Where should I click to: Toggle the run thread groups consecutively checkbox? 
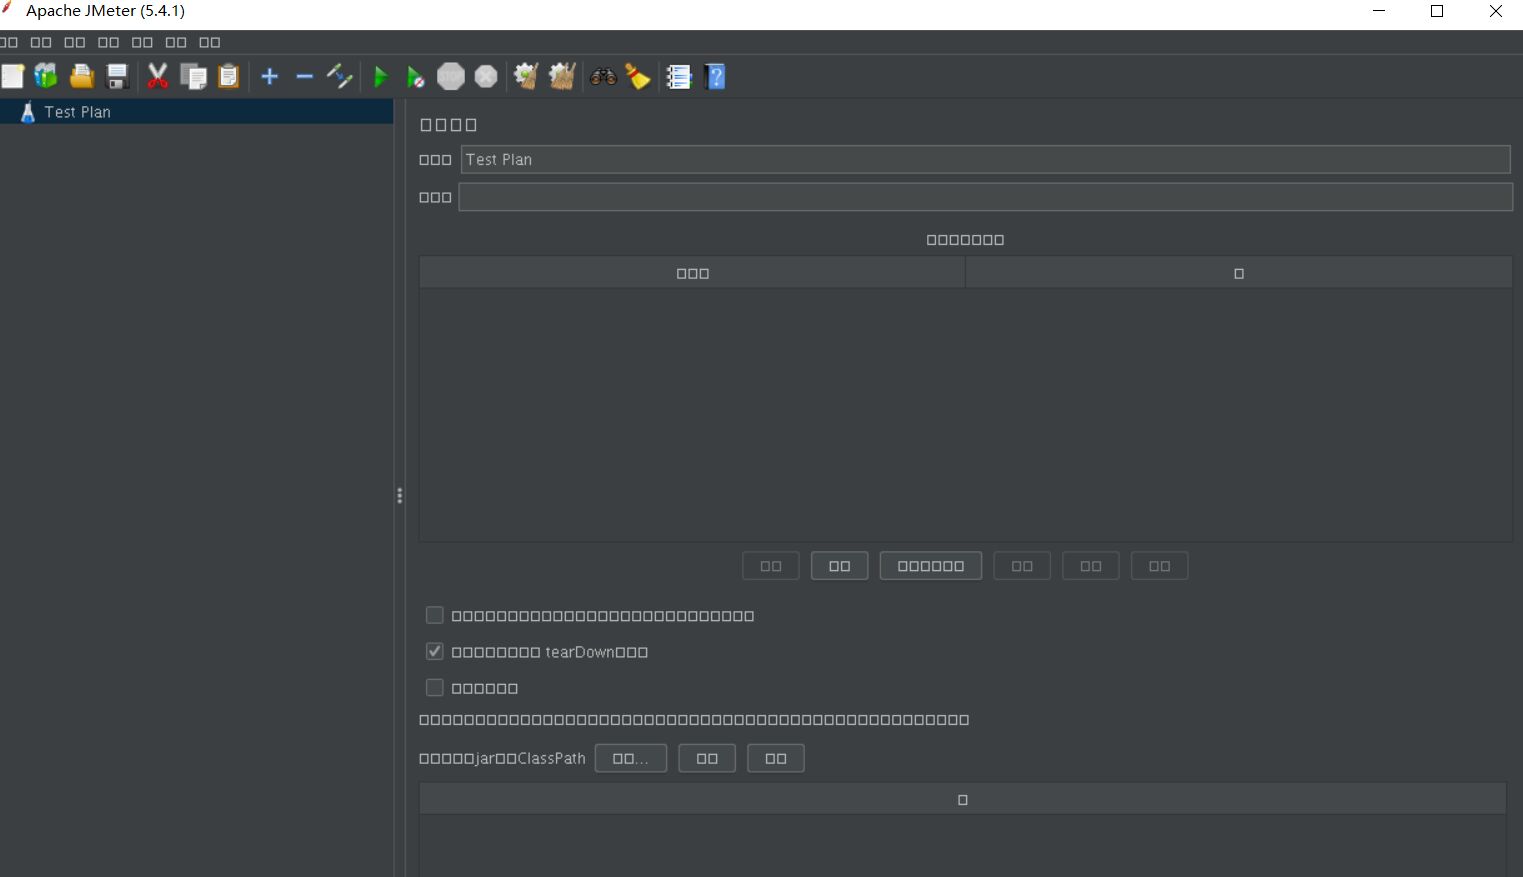(x=434, y=615)
